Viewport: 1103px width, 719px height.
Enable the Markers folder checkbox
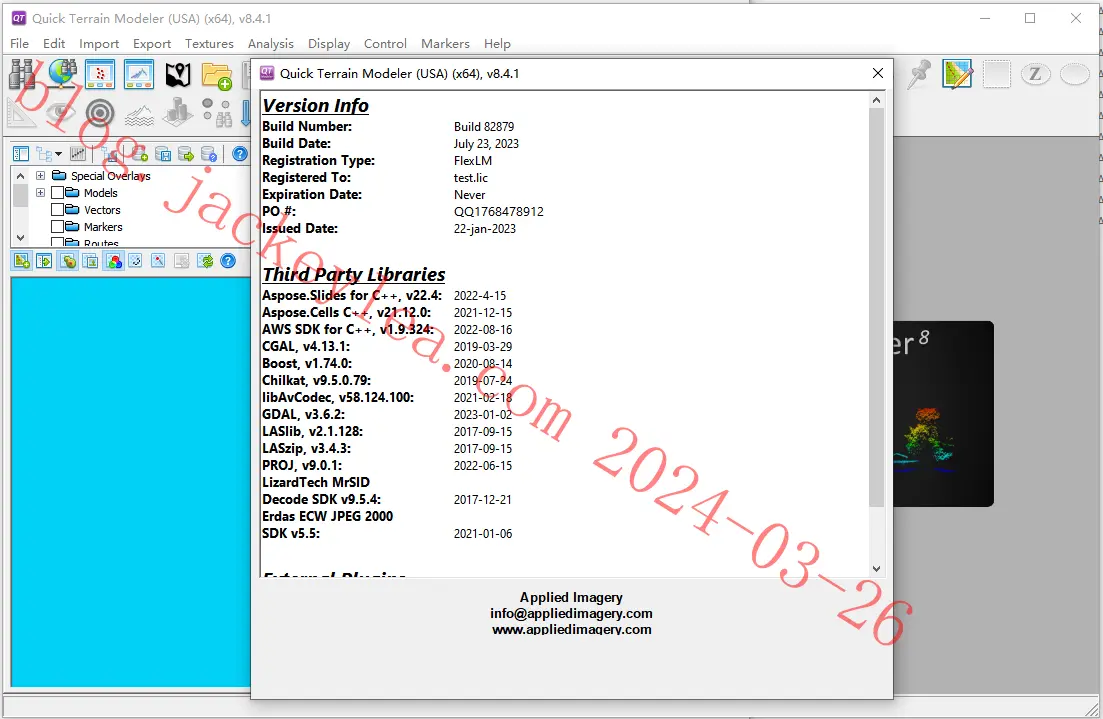pos(58,227)
